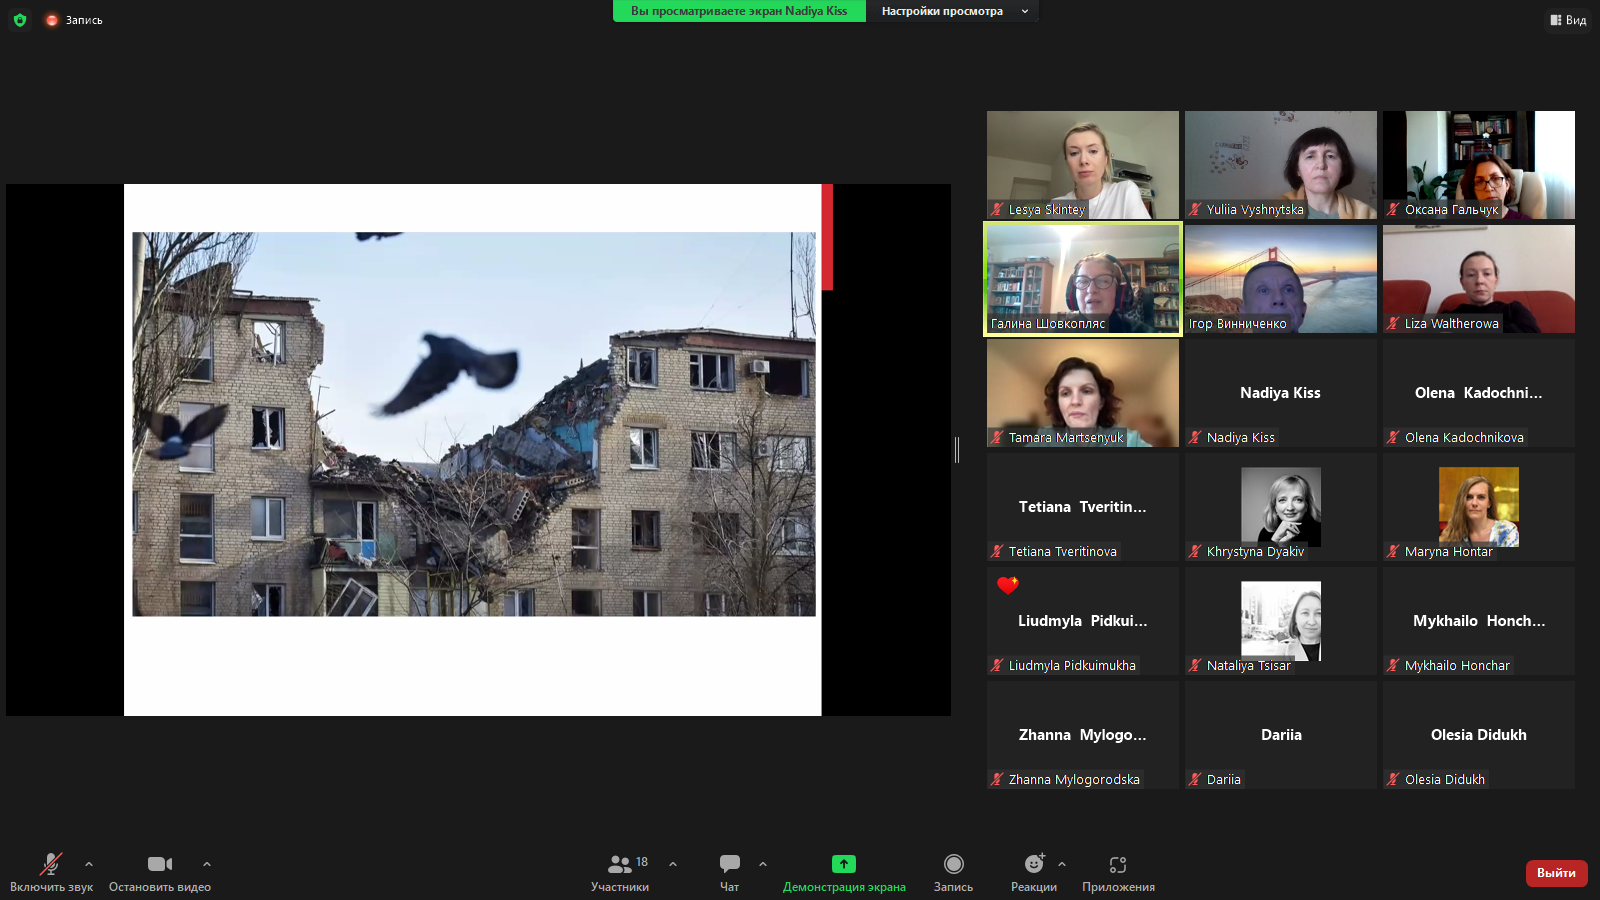Image resolution: width=1600 pixels, height=900 pixels.
Task: Click the Record icon in bottom toolbar
Action: pyautogui.click(x=953, y=864)
